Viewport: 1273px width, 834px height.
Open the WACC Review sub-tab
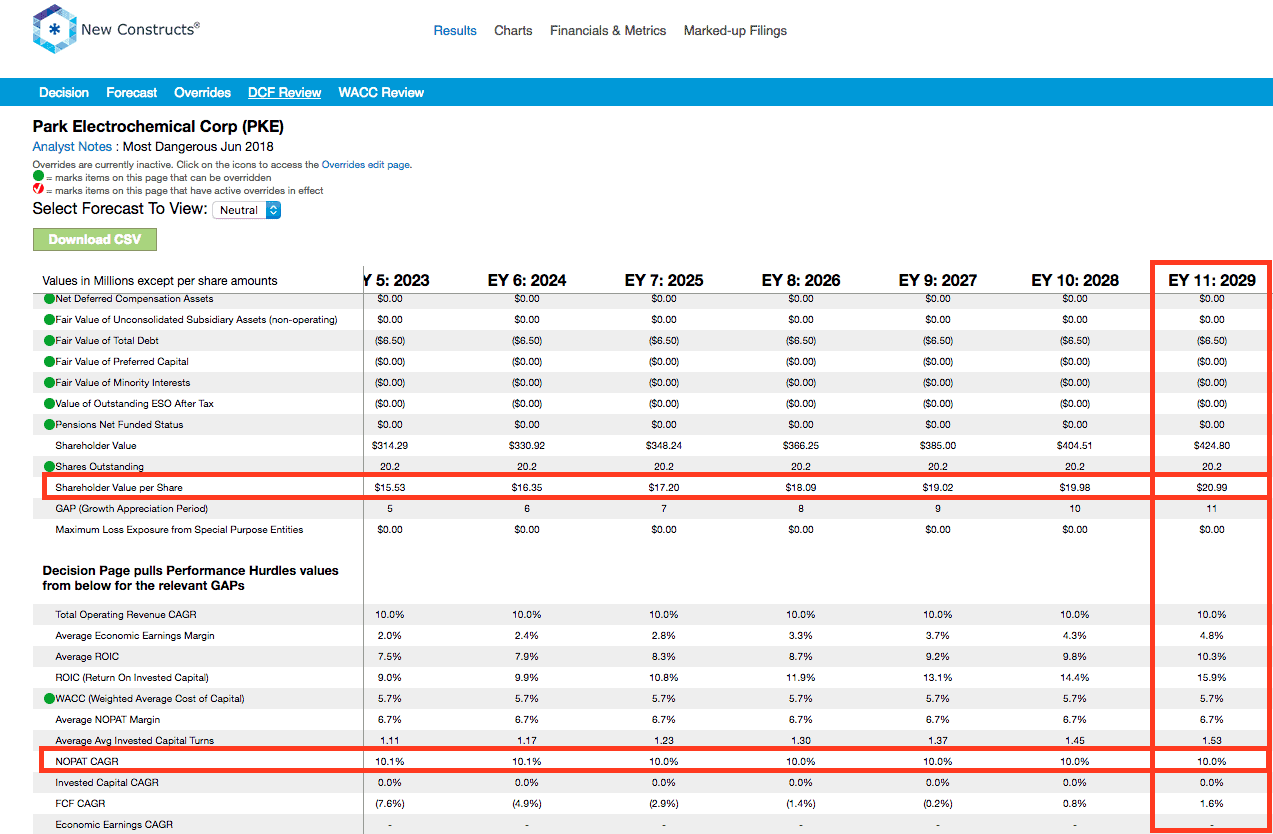[x=381, y=92]
